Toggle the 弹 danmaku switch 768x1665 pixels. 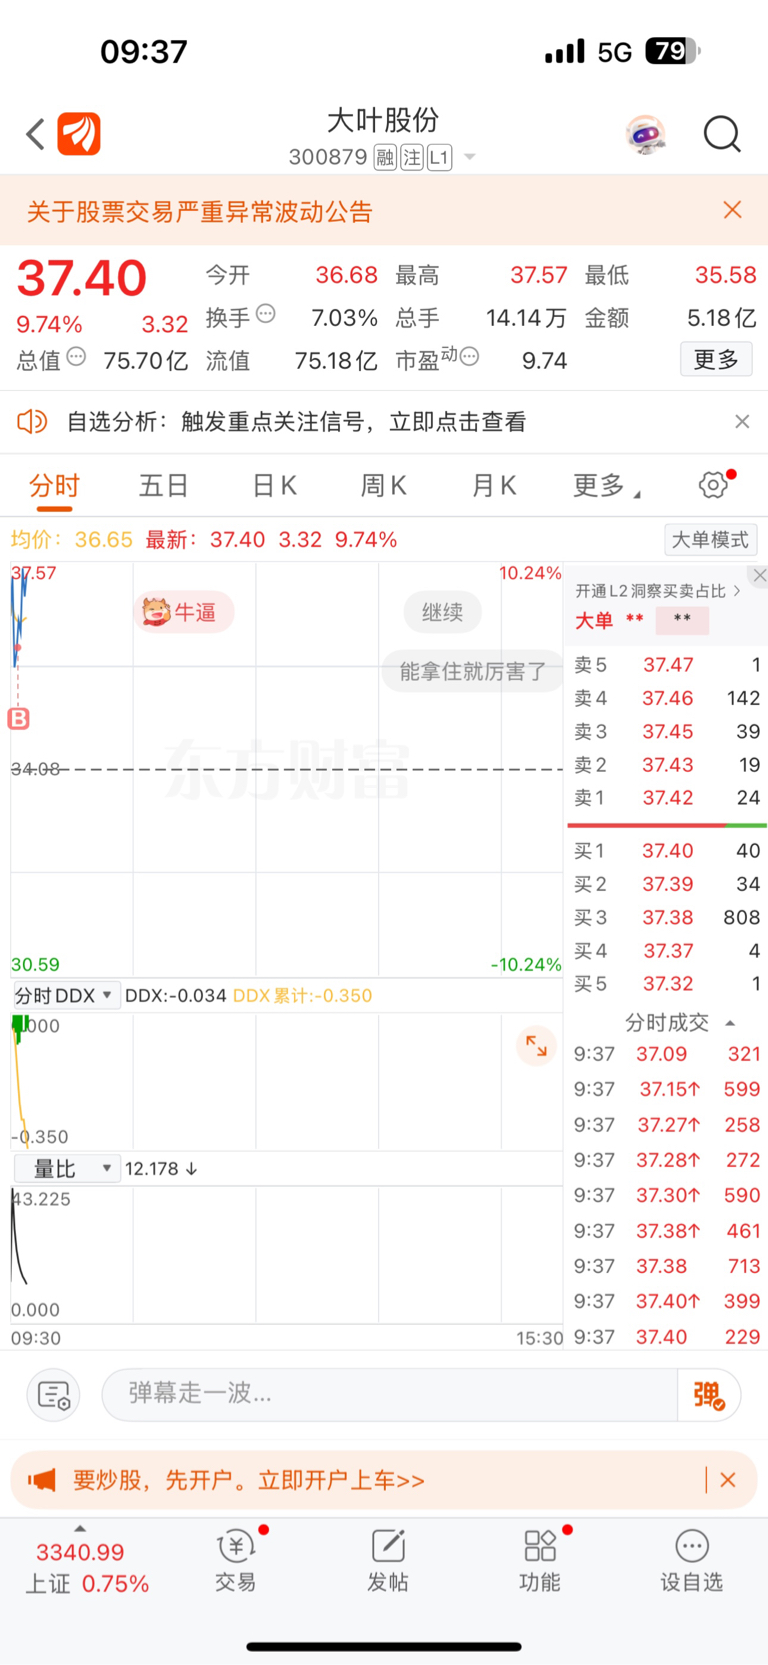pos(709,1394)
